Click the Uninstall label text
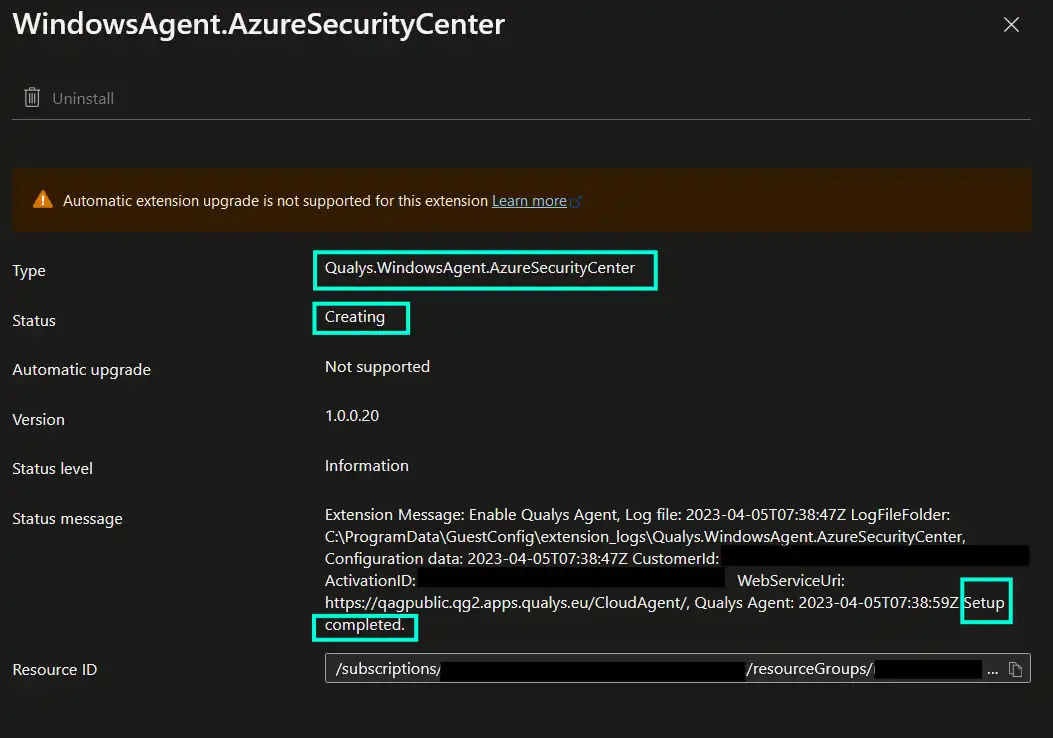Image resolution: width=1053 pixels, height=738 pixels. [83, 99]
